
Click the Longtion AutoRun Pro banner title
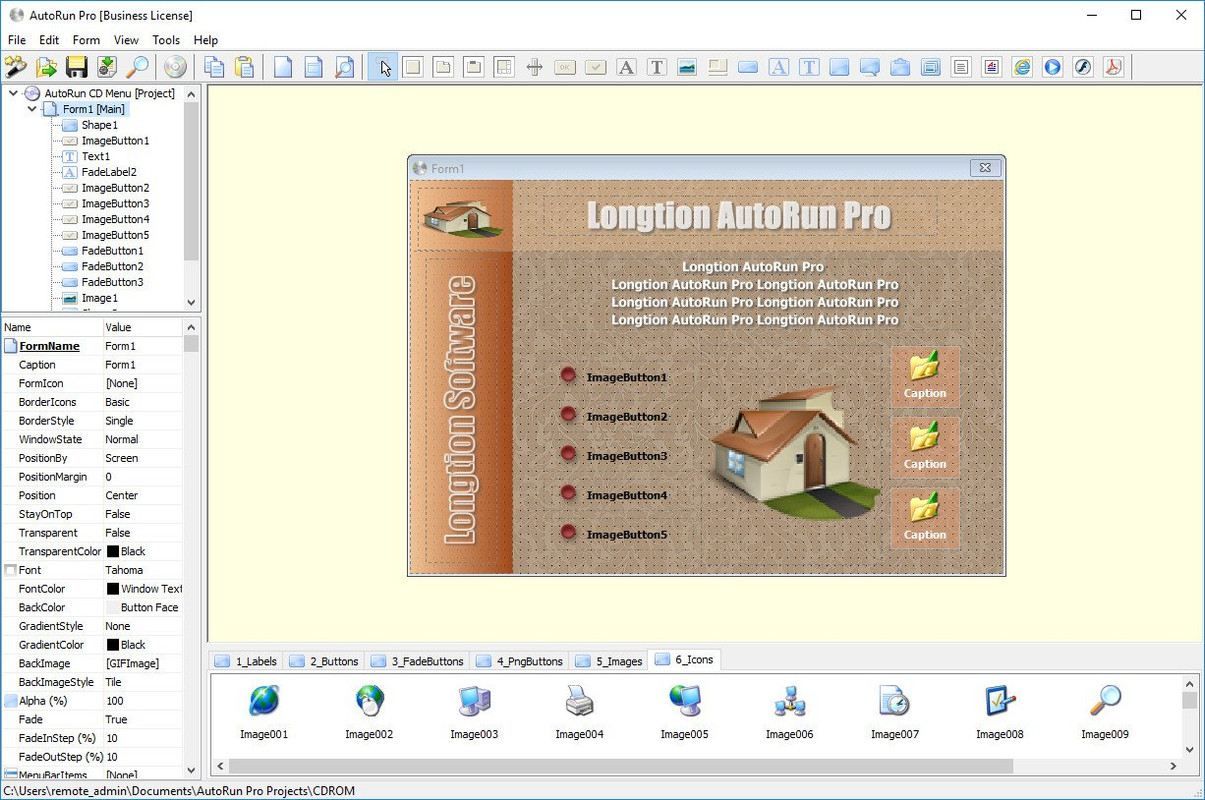pyautogui.click(x=738, y=215)
